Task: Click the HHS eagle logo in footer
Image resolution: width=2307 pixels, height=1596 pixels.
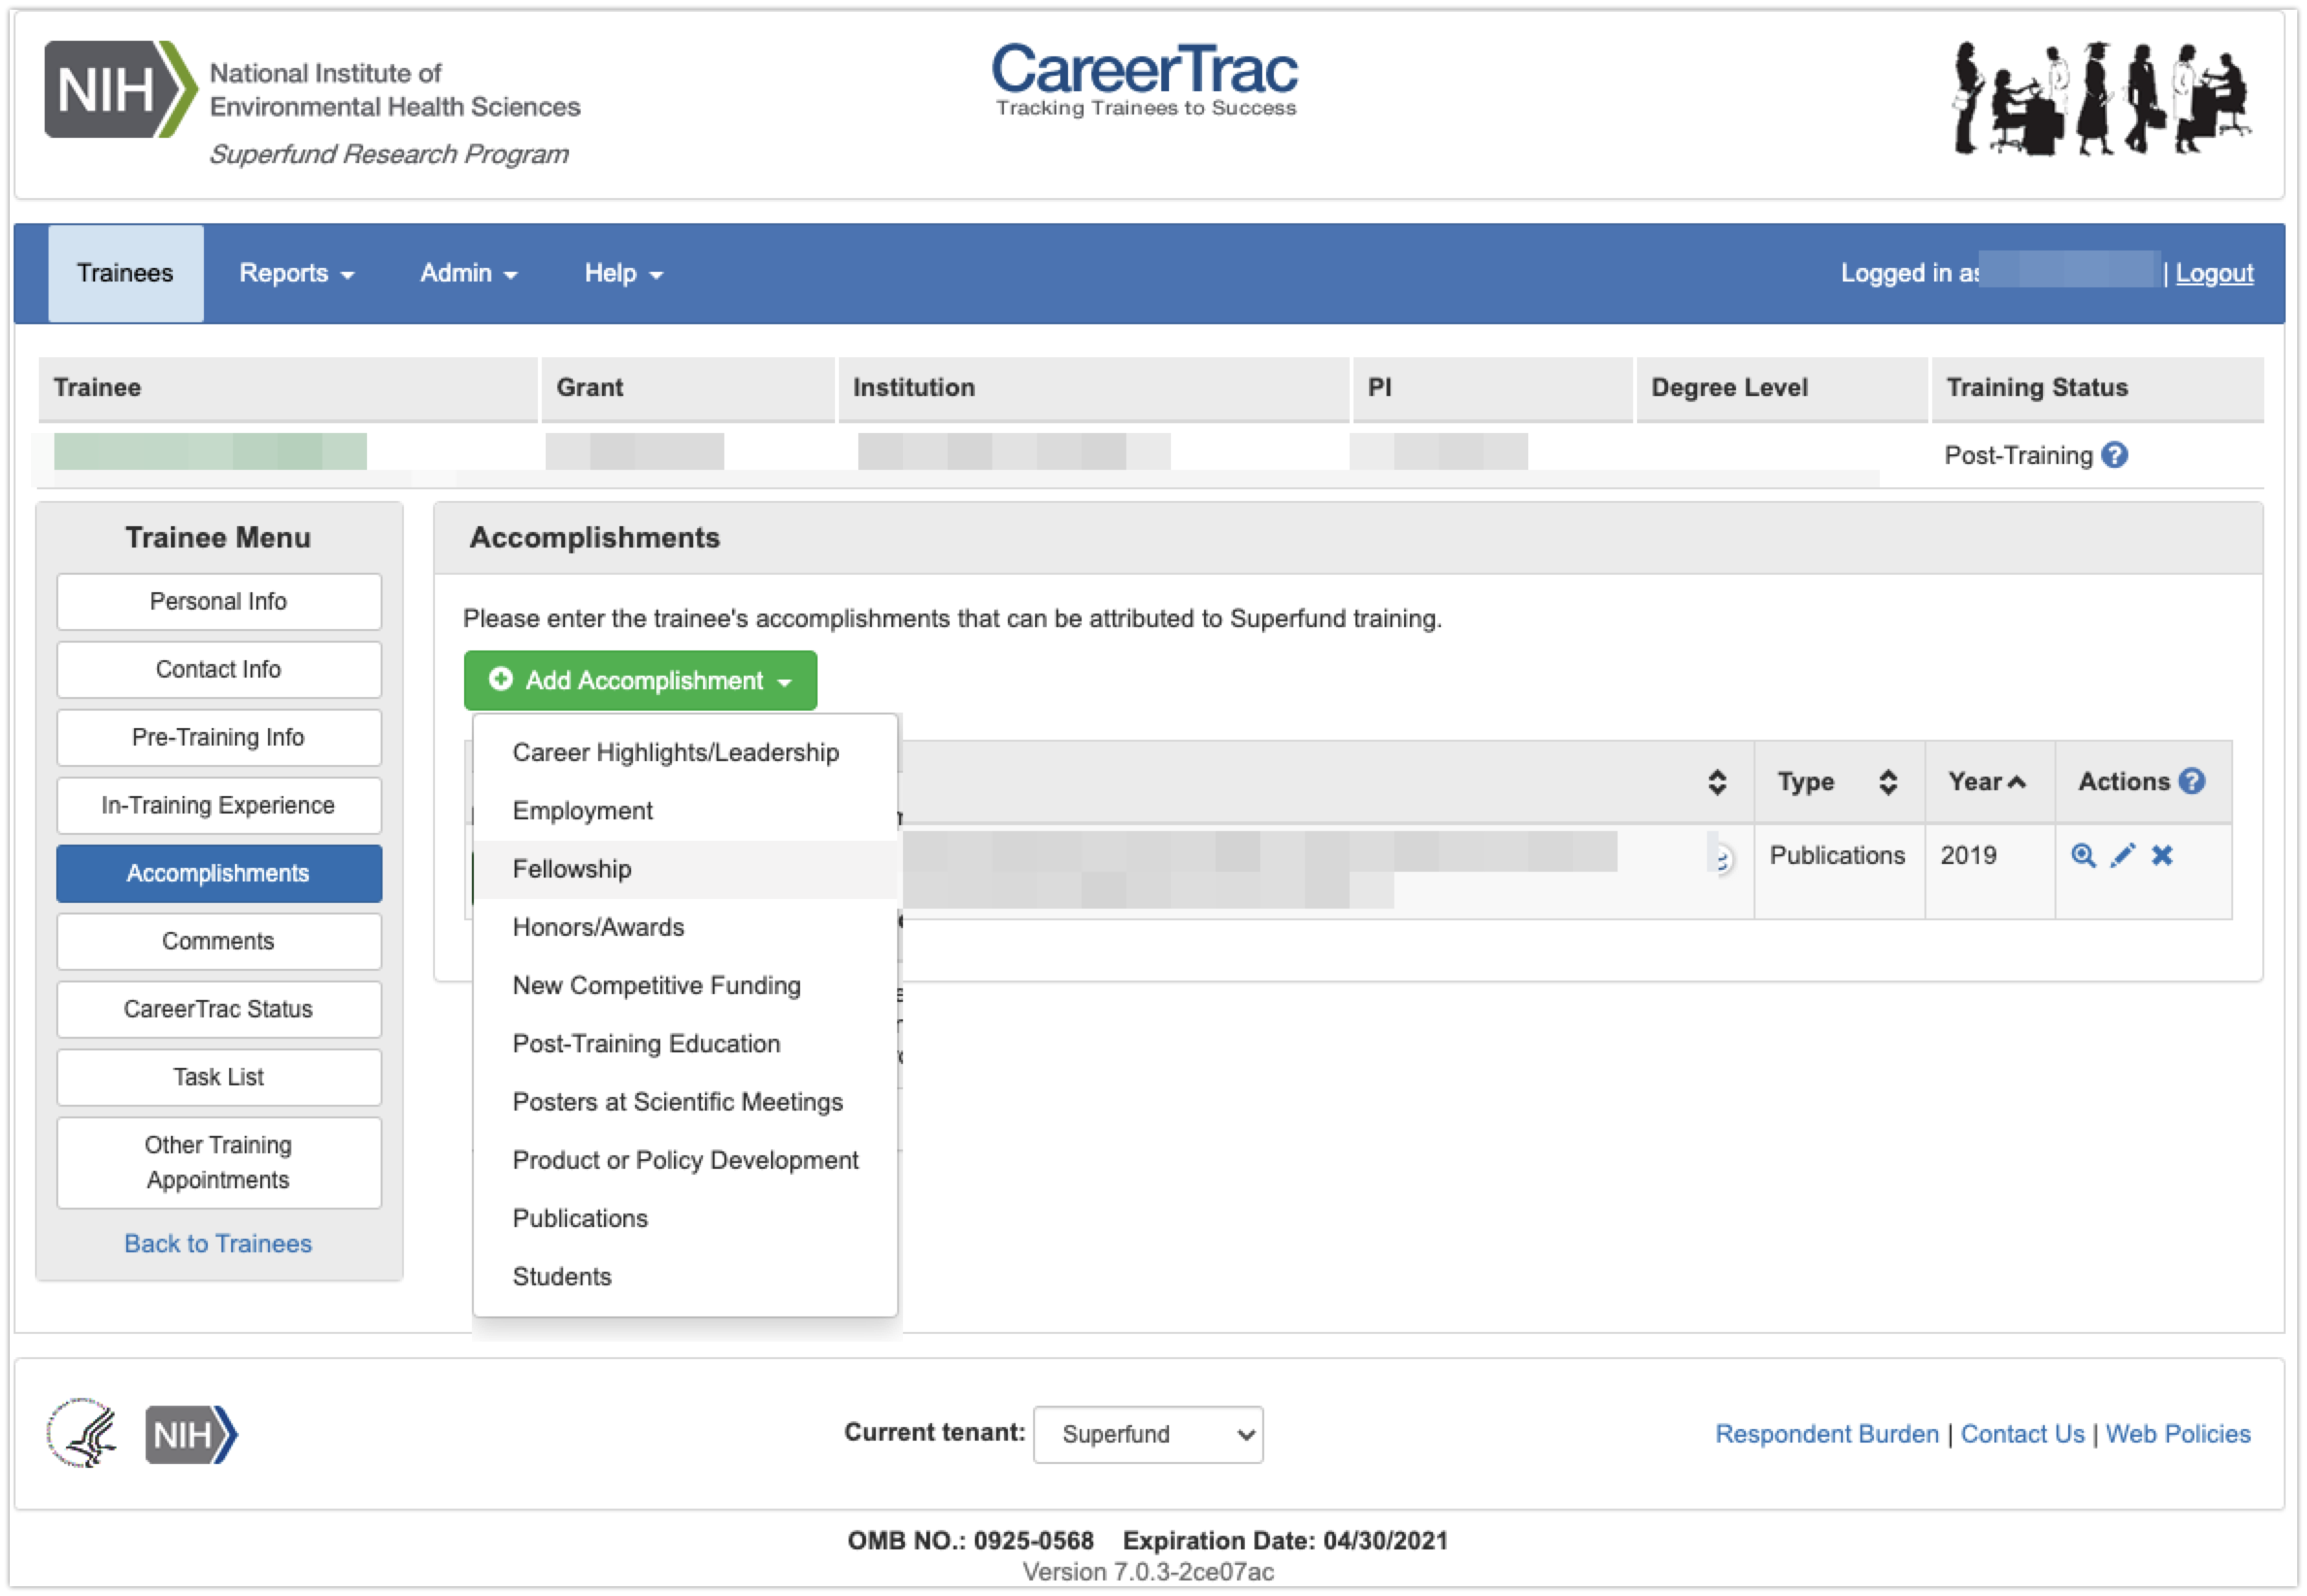Action: coord(83,1434)
